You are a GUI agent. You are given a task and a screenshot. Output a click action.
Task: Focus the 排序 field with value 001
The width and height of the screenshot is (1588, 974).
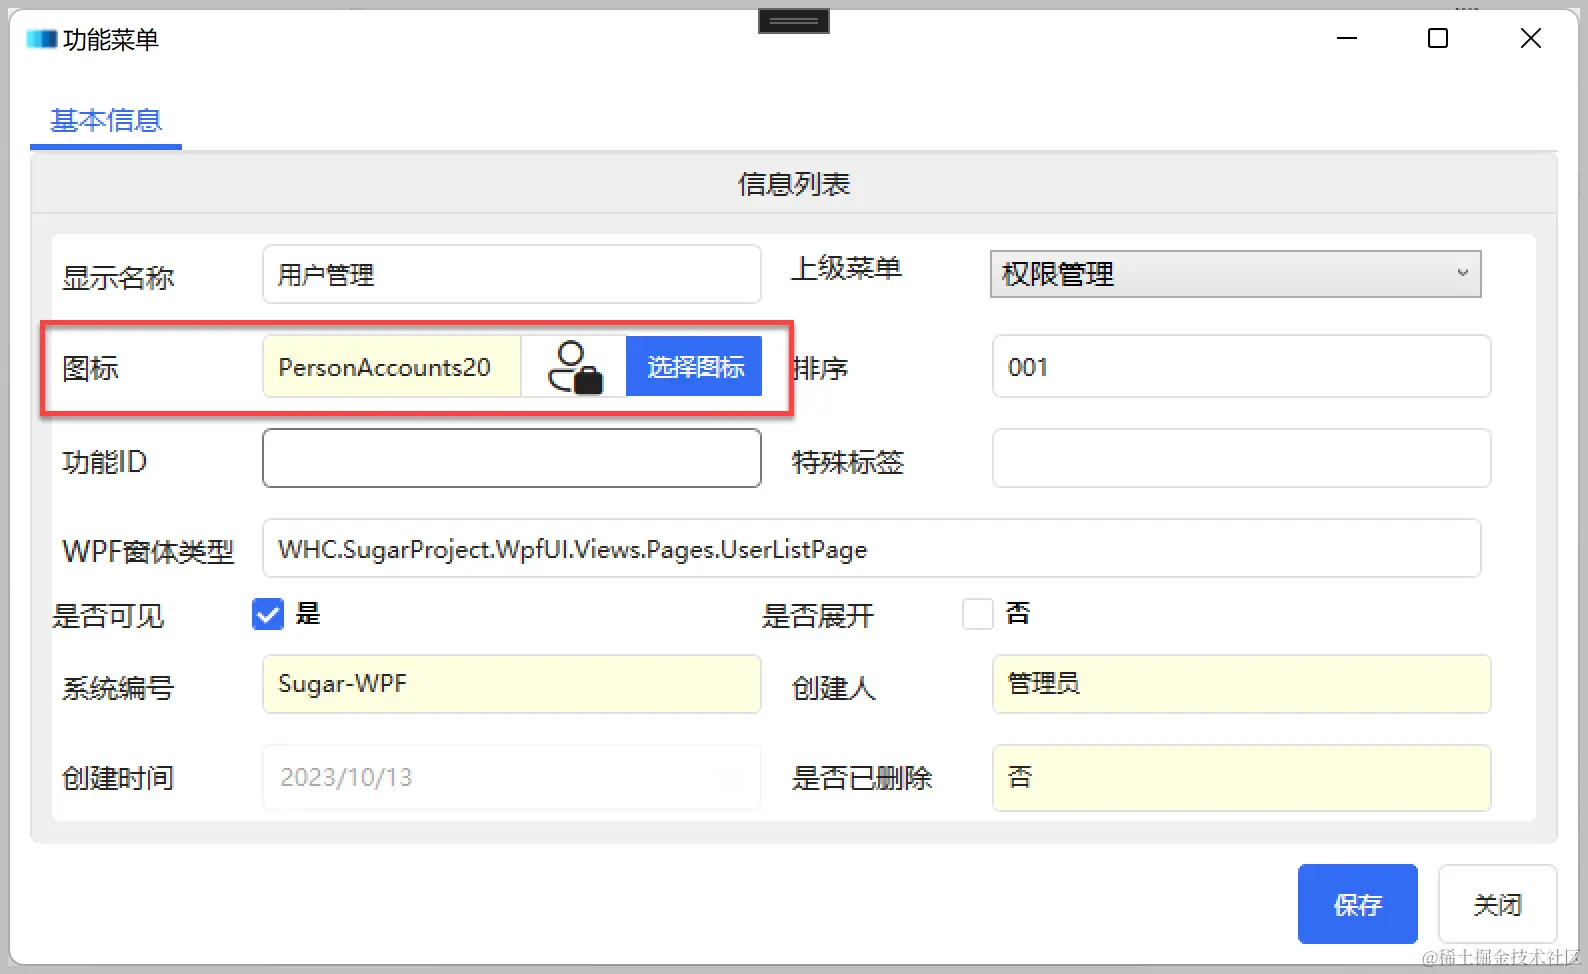point(1241,366)
